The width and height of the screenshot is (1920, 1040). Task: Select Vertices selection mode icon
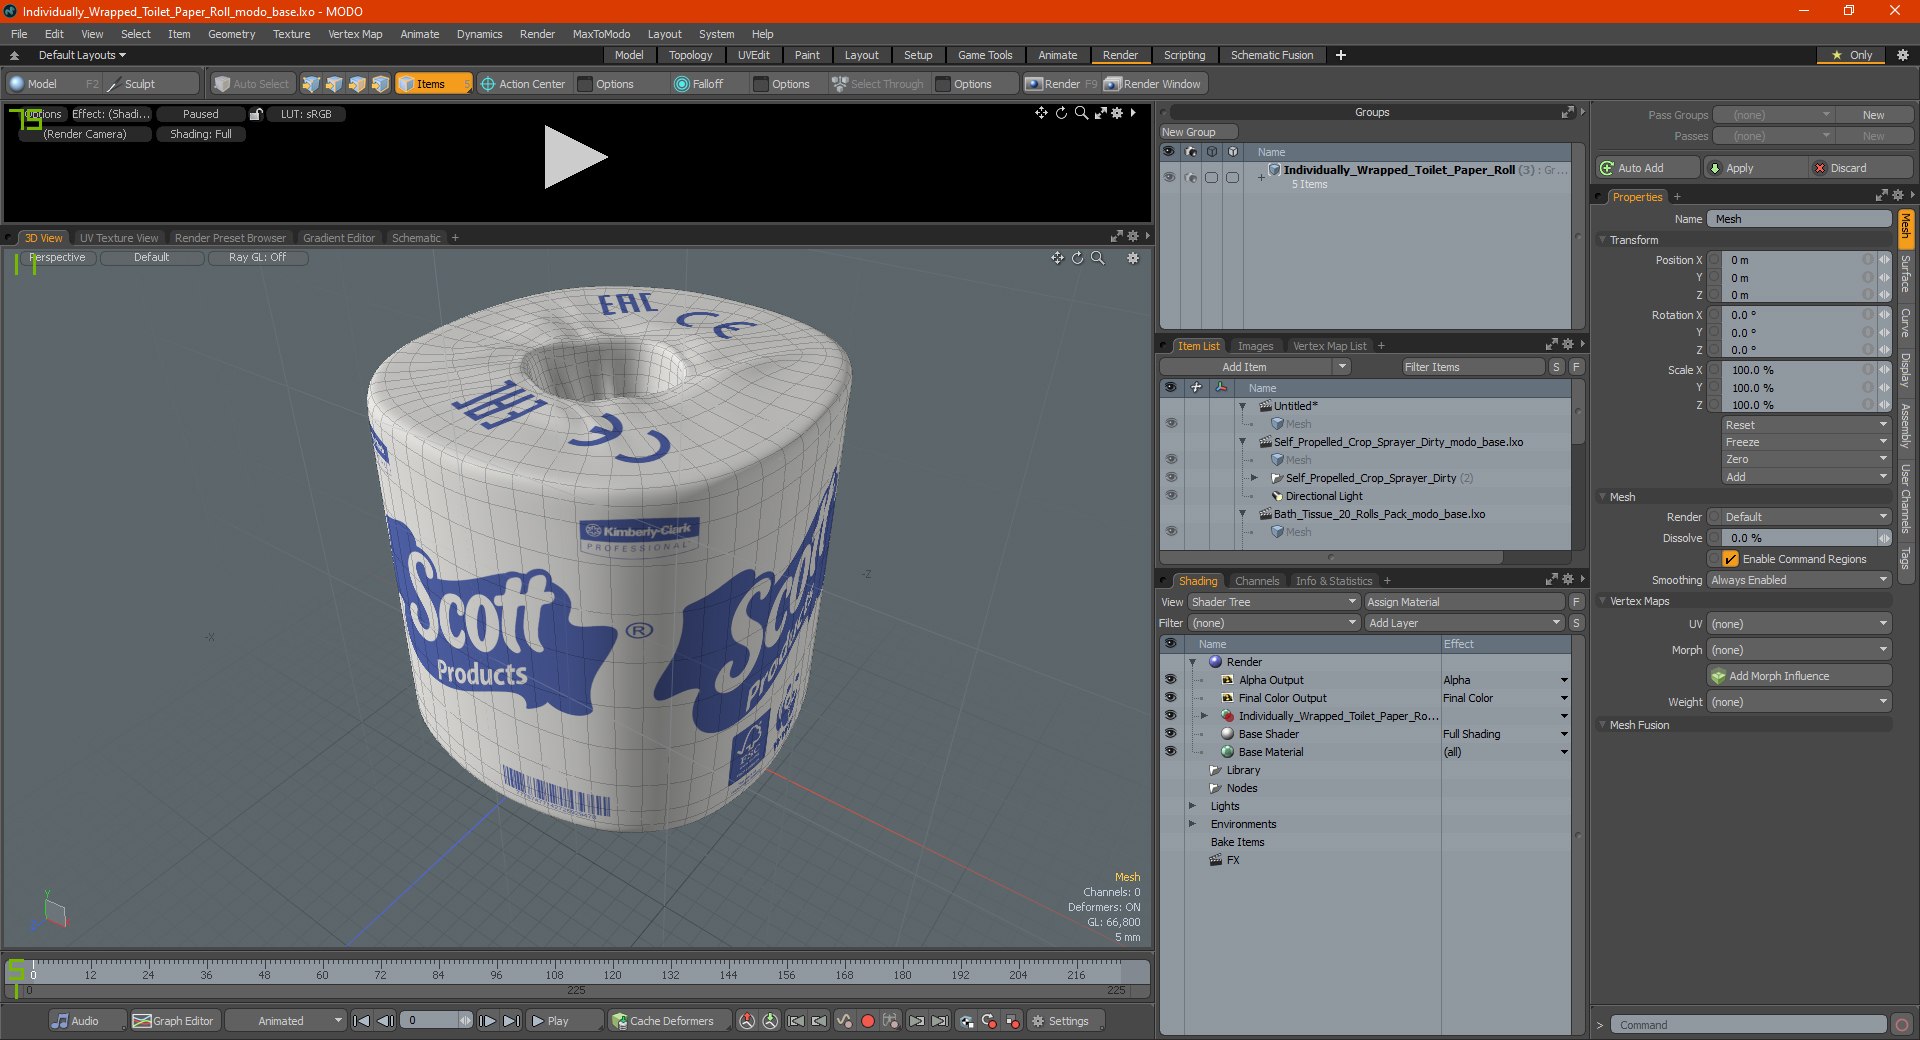311,84
